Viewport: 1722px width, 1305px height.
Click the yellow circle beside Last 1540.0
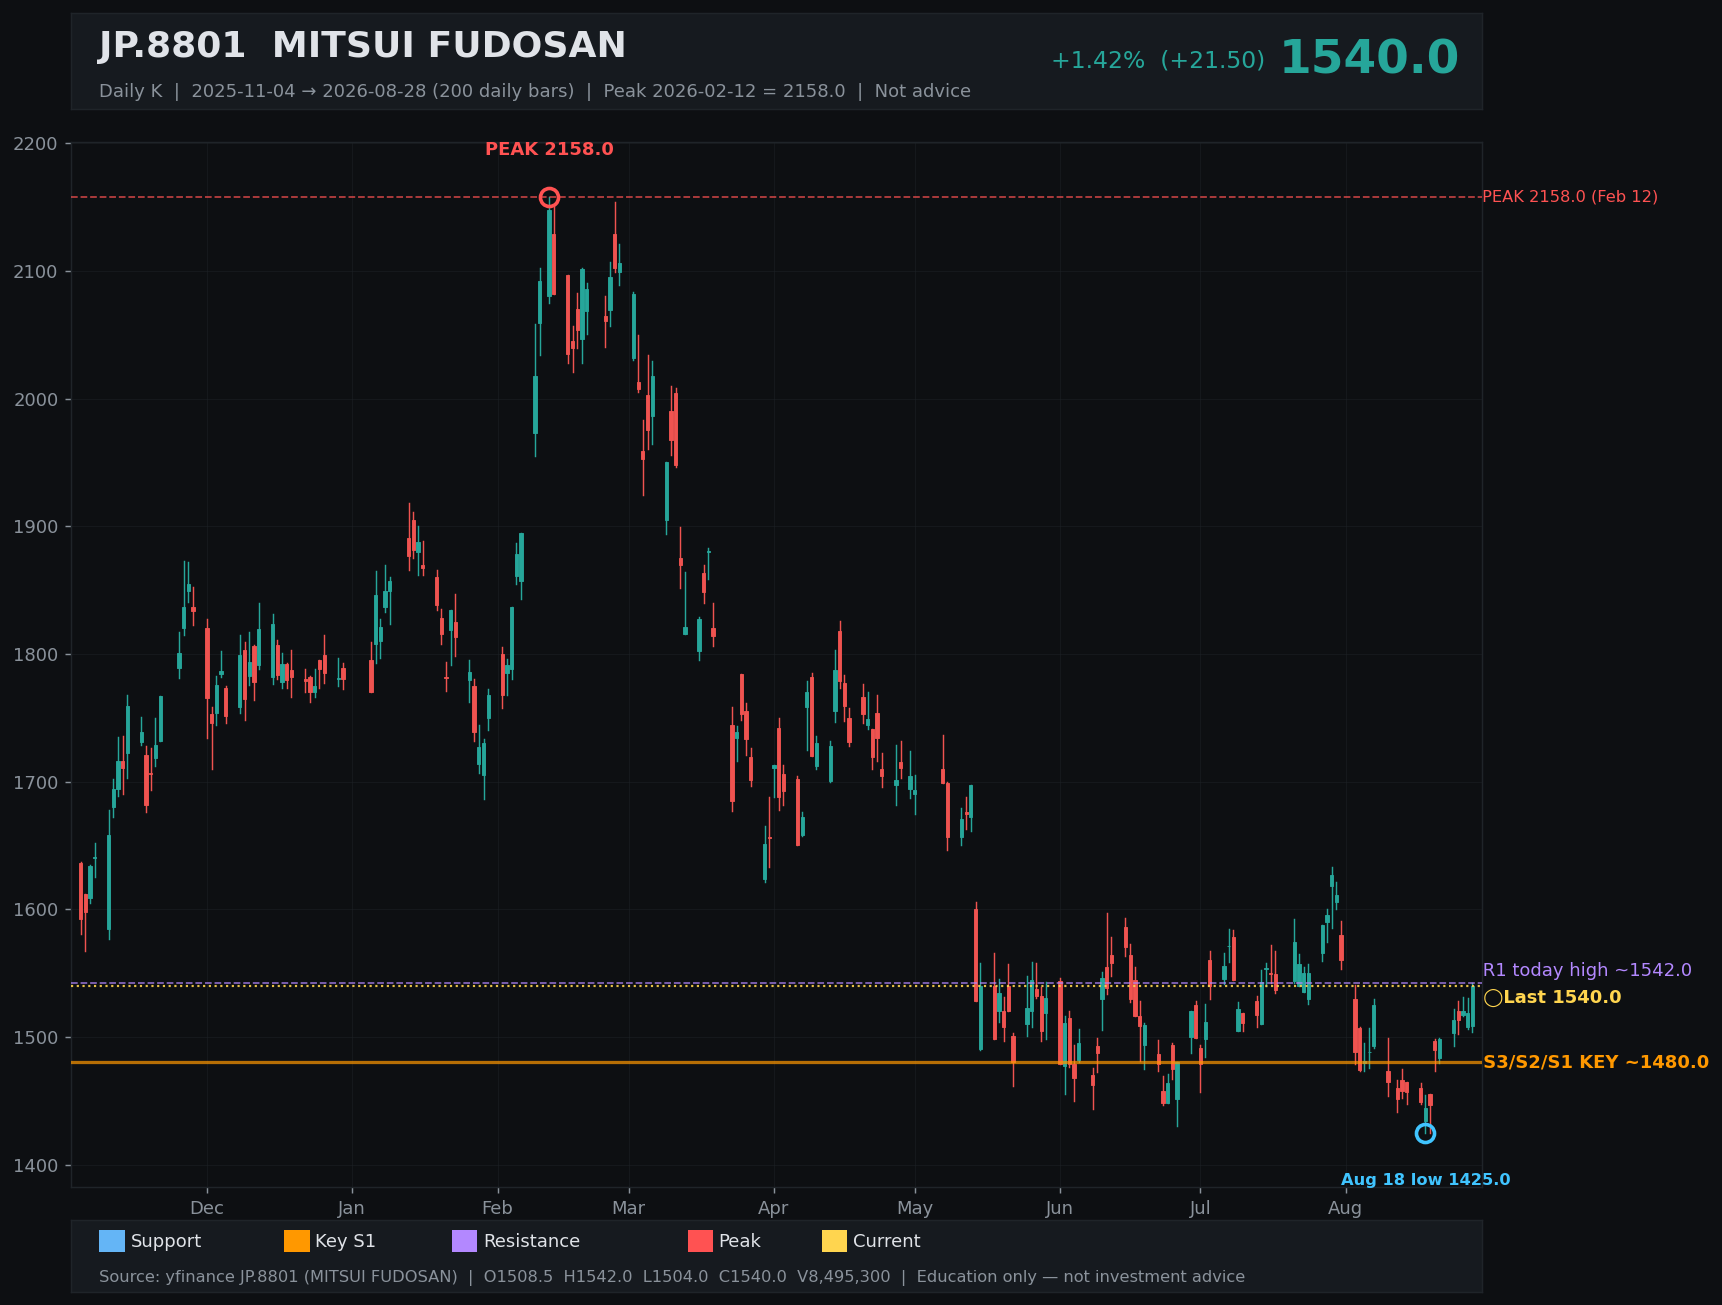coord(1493,997)
